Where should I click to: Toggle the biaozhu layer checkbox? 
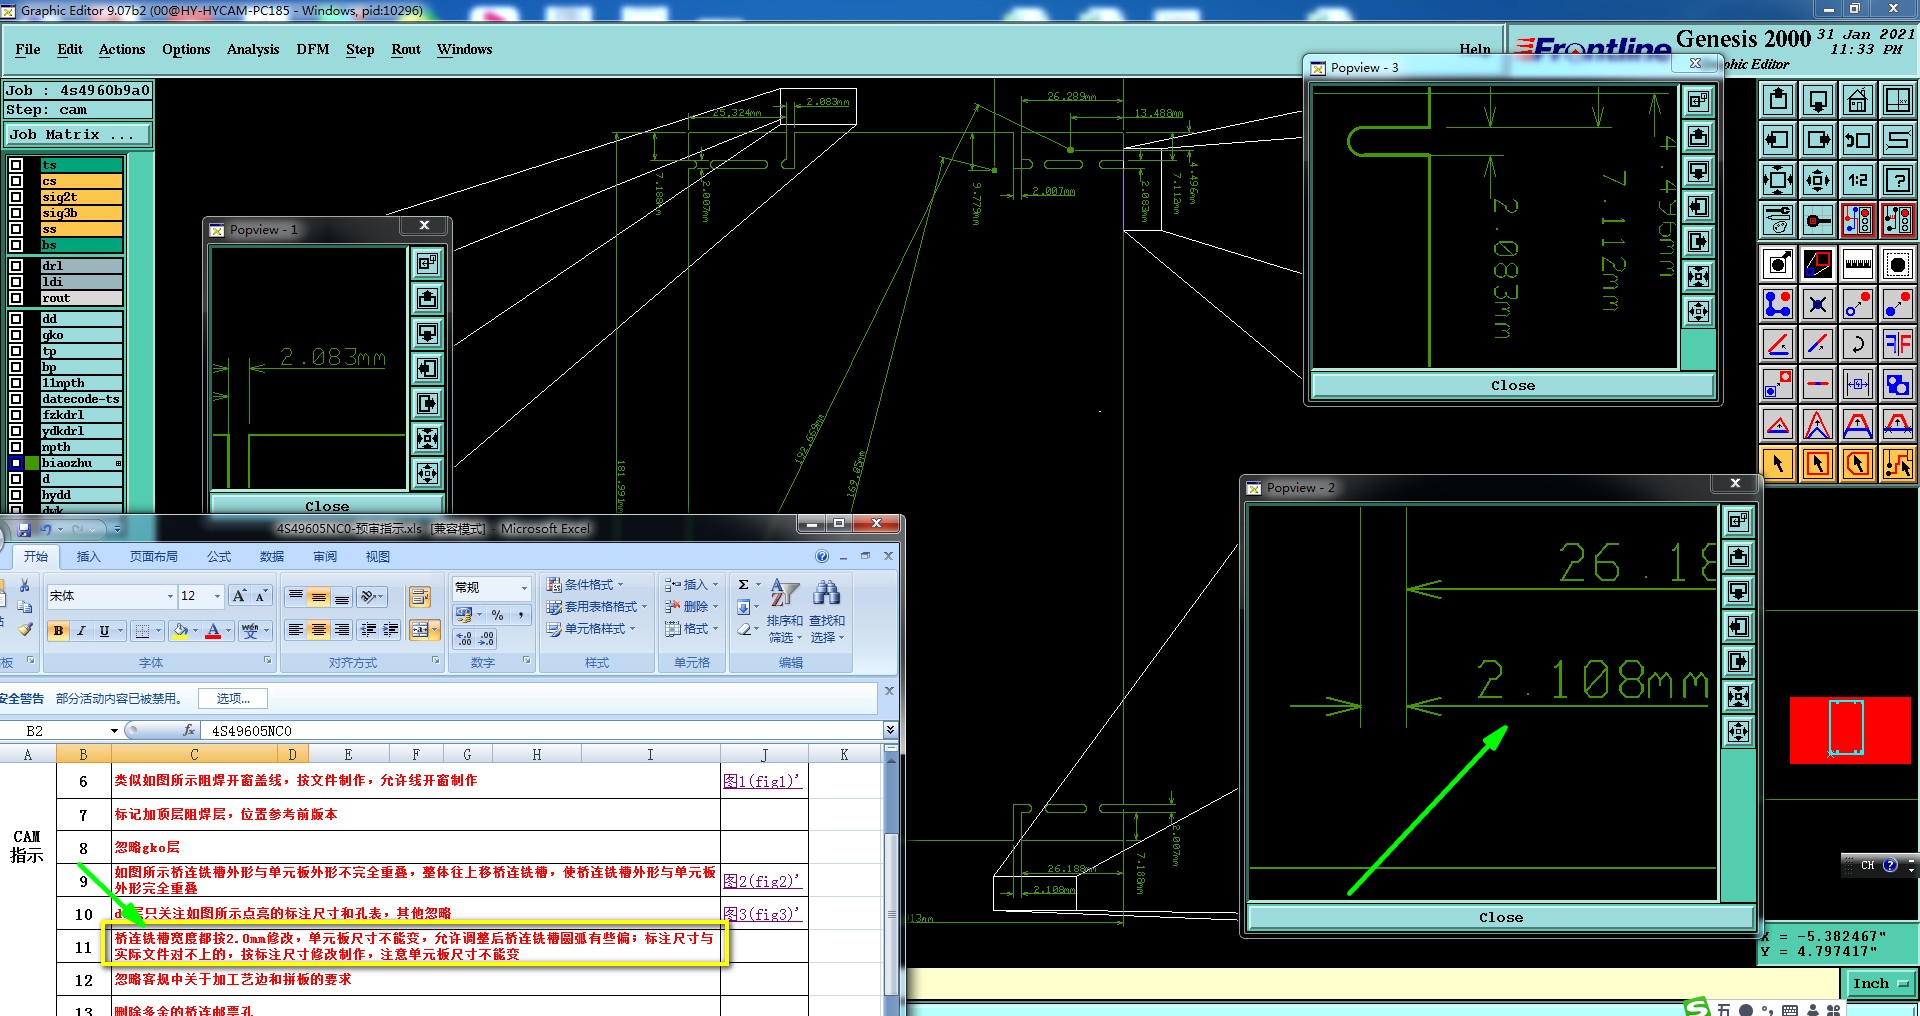point(16,463)
